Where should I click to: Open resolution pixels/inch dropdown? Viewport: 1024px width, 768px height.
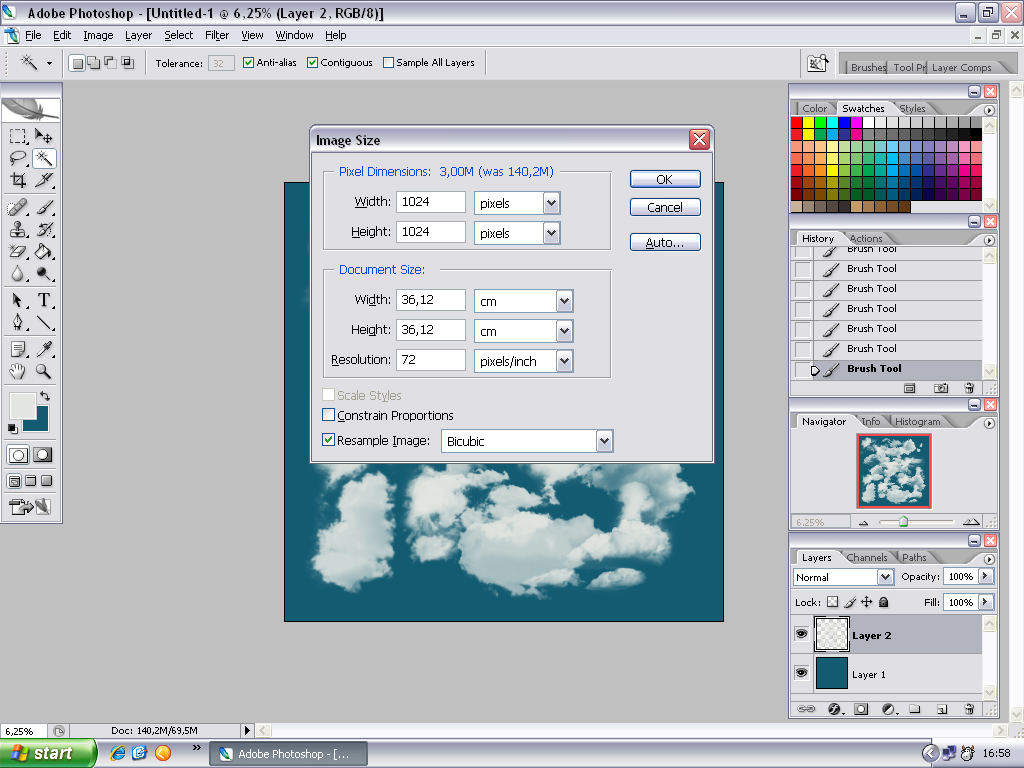(564, 361)
